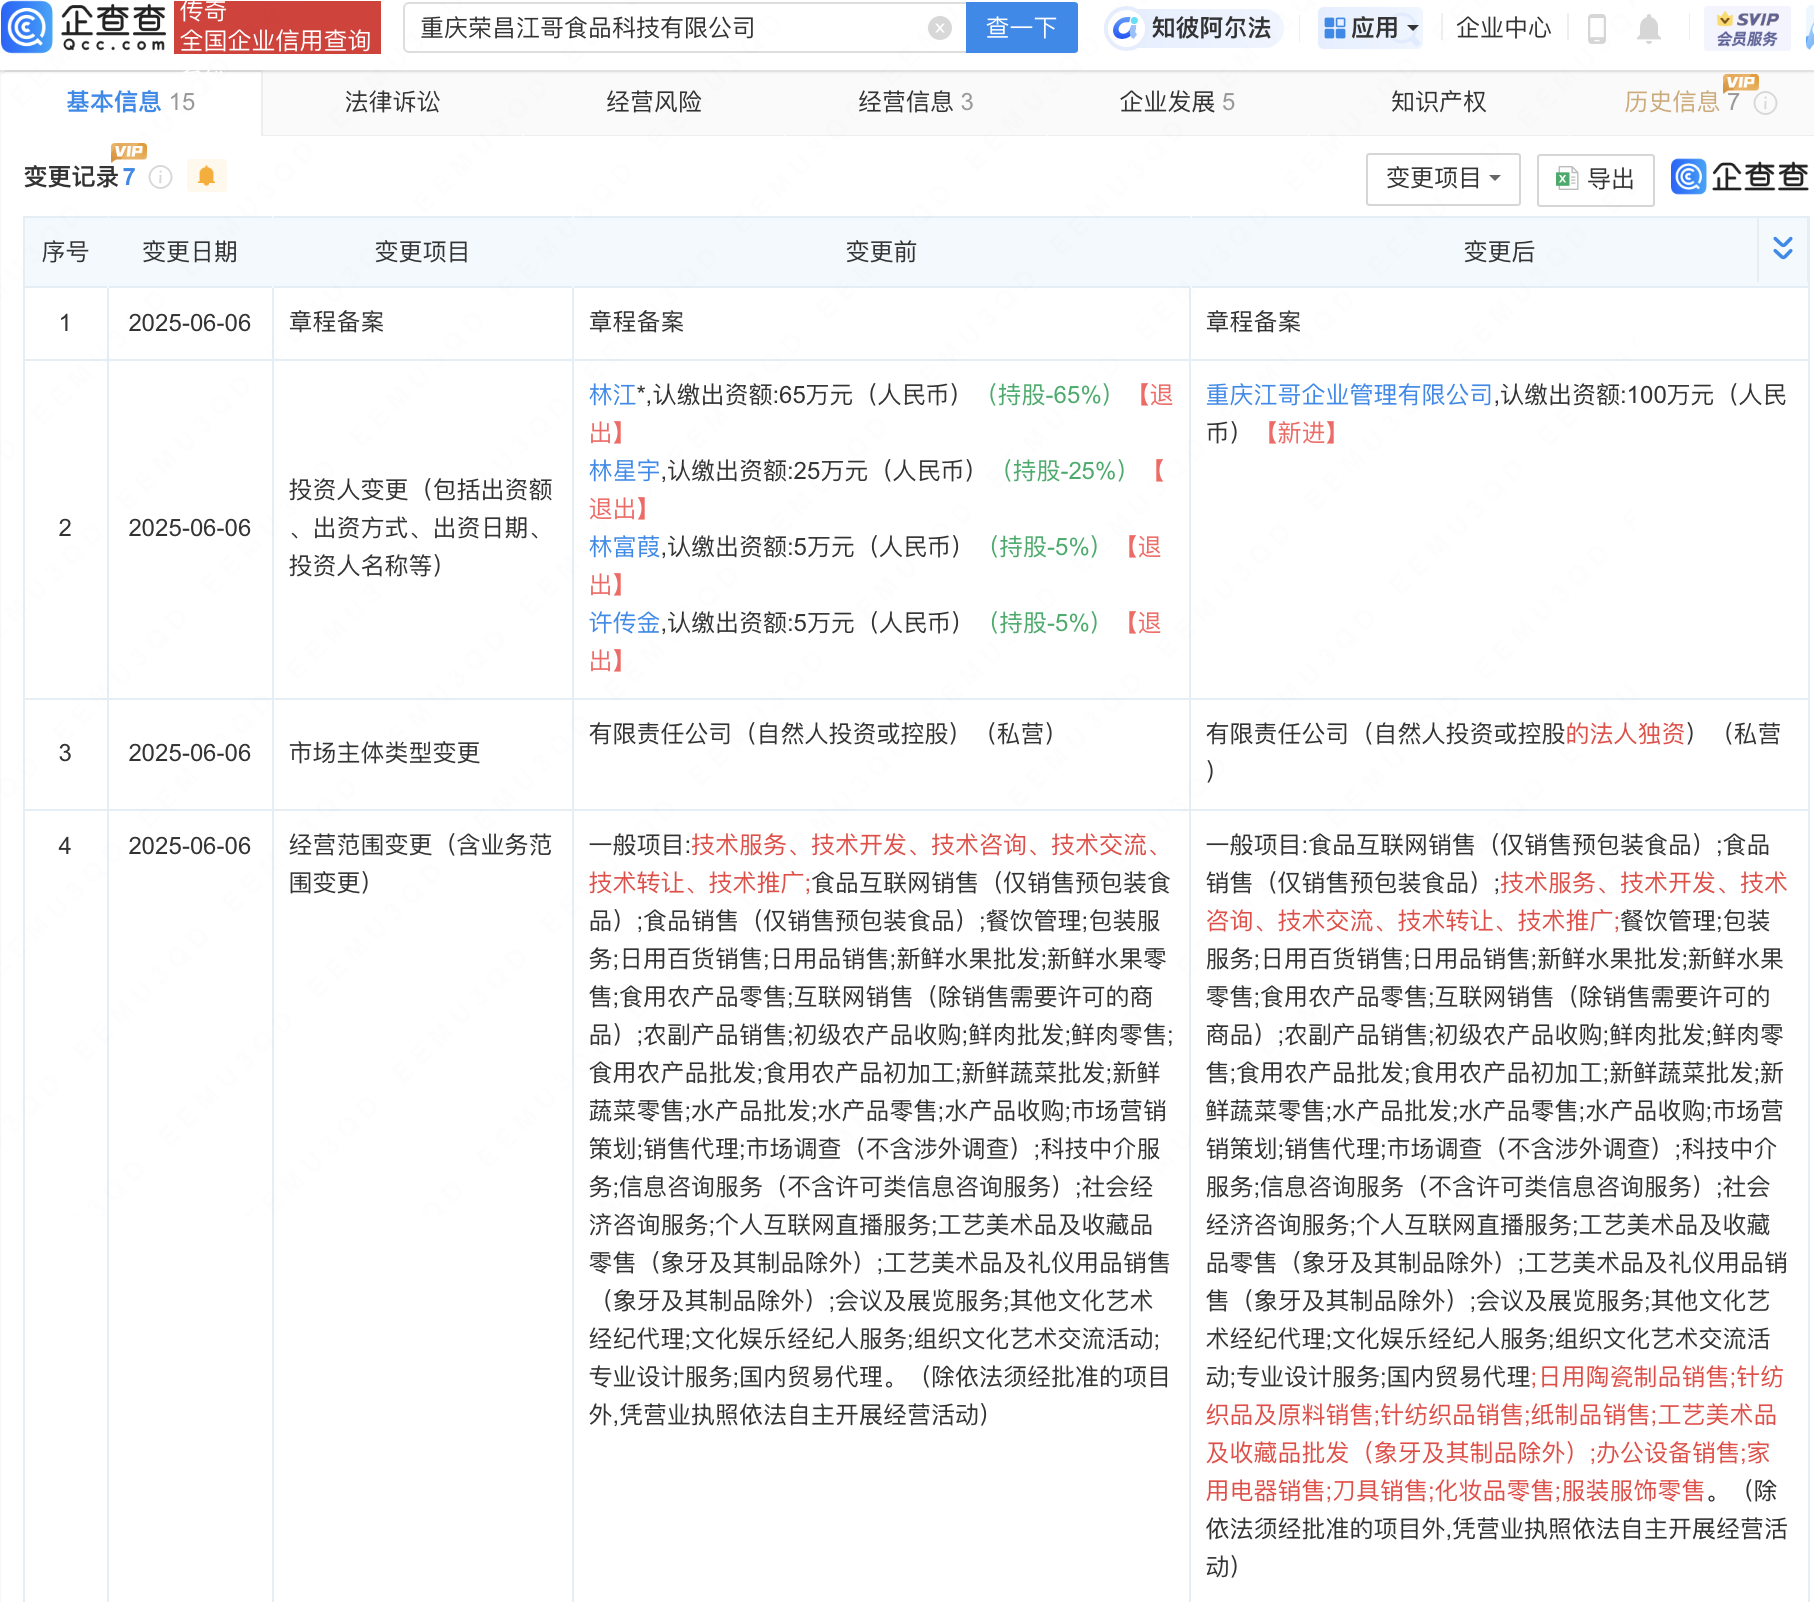Click the 企查查 home logo
Viewport: 1814px width, 1602px height.
88,27
